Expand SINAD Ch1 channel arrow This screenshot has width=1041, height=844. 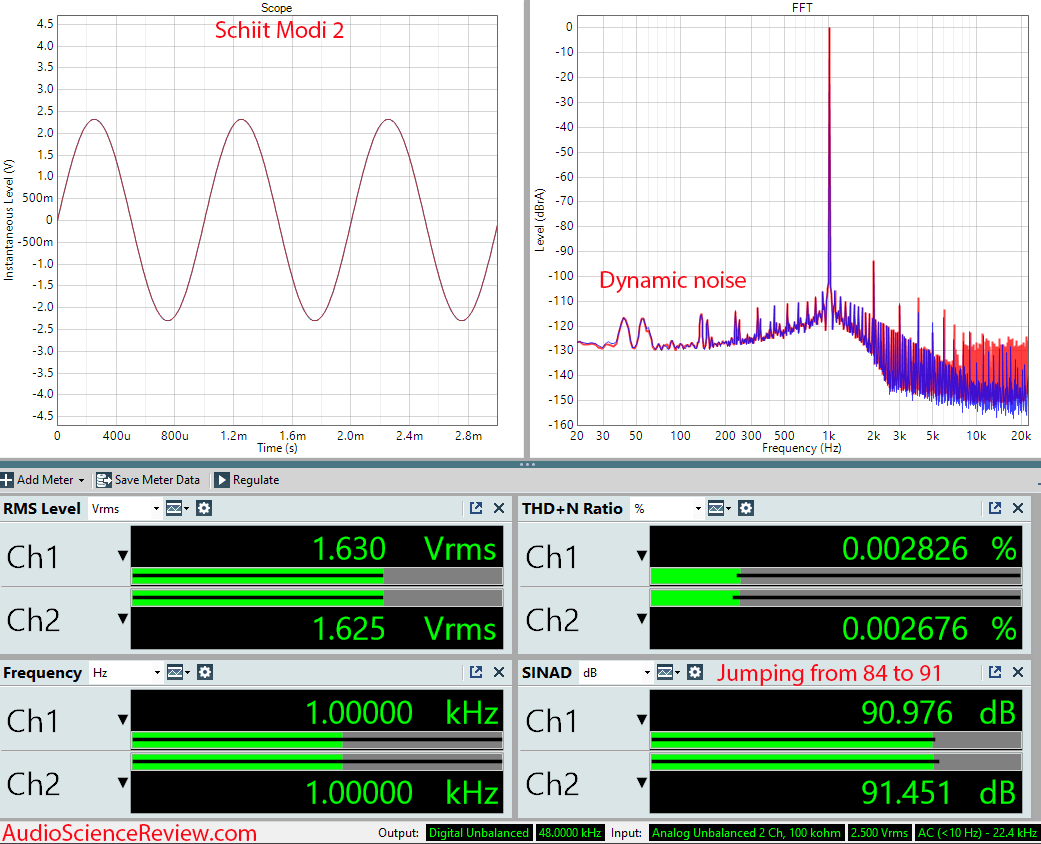pyautogui.click(x=641, y=719)
